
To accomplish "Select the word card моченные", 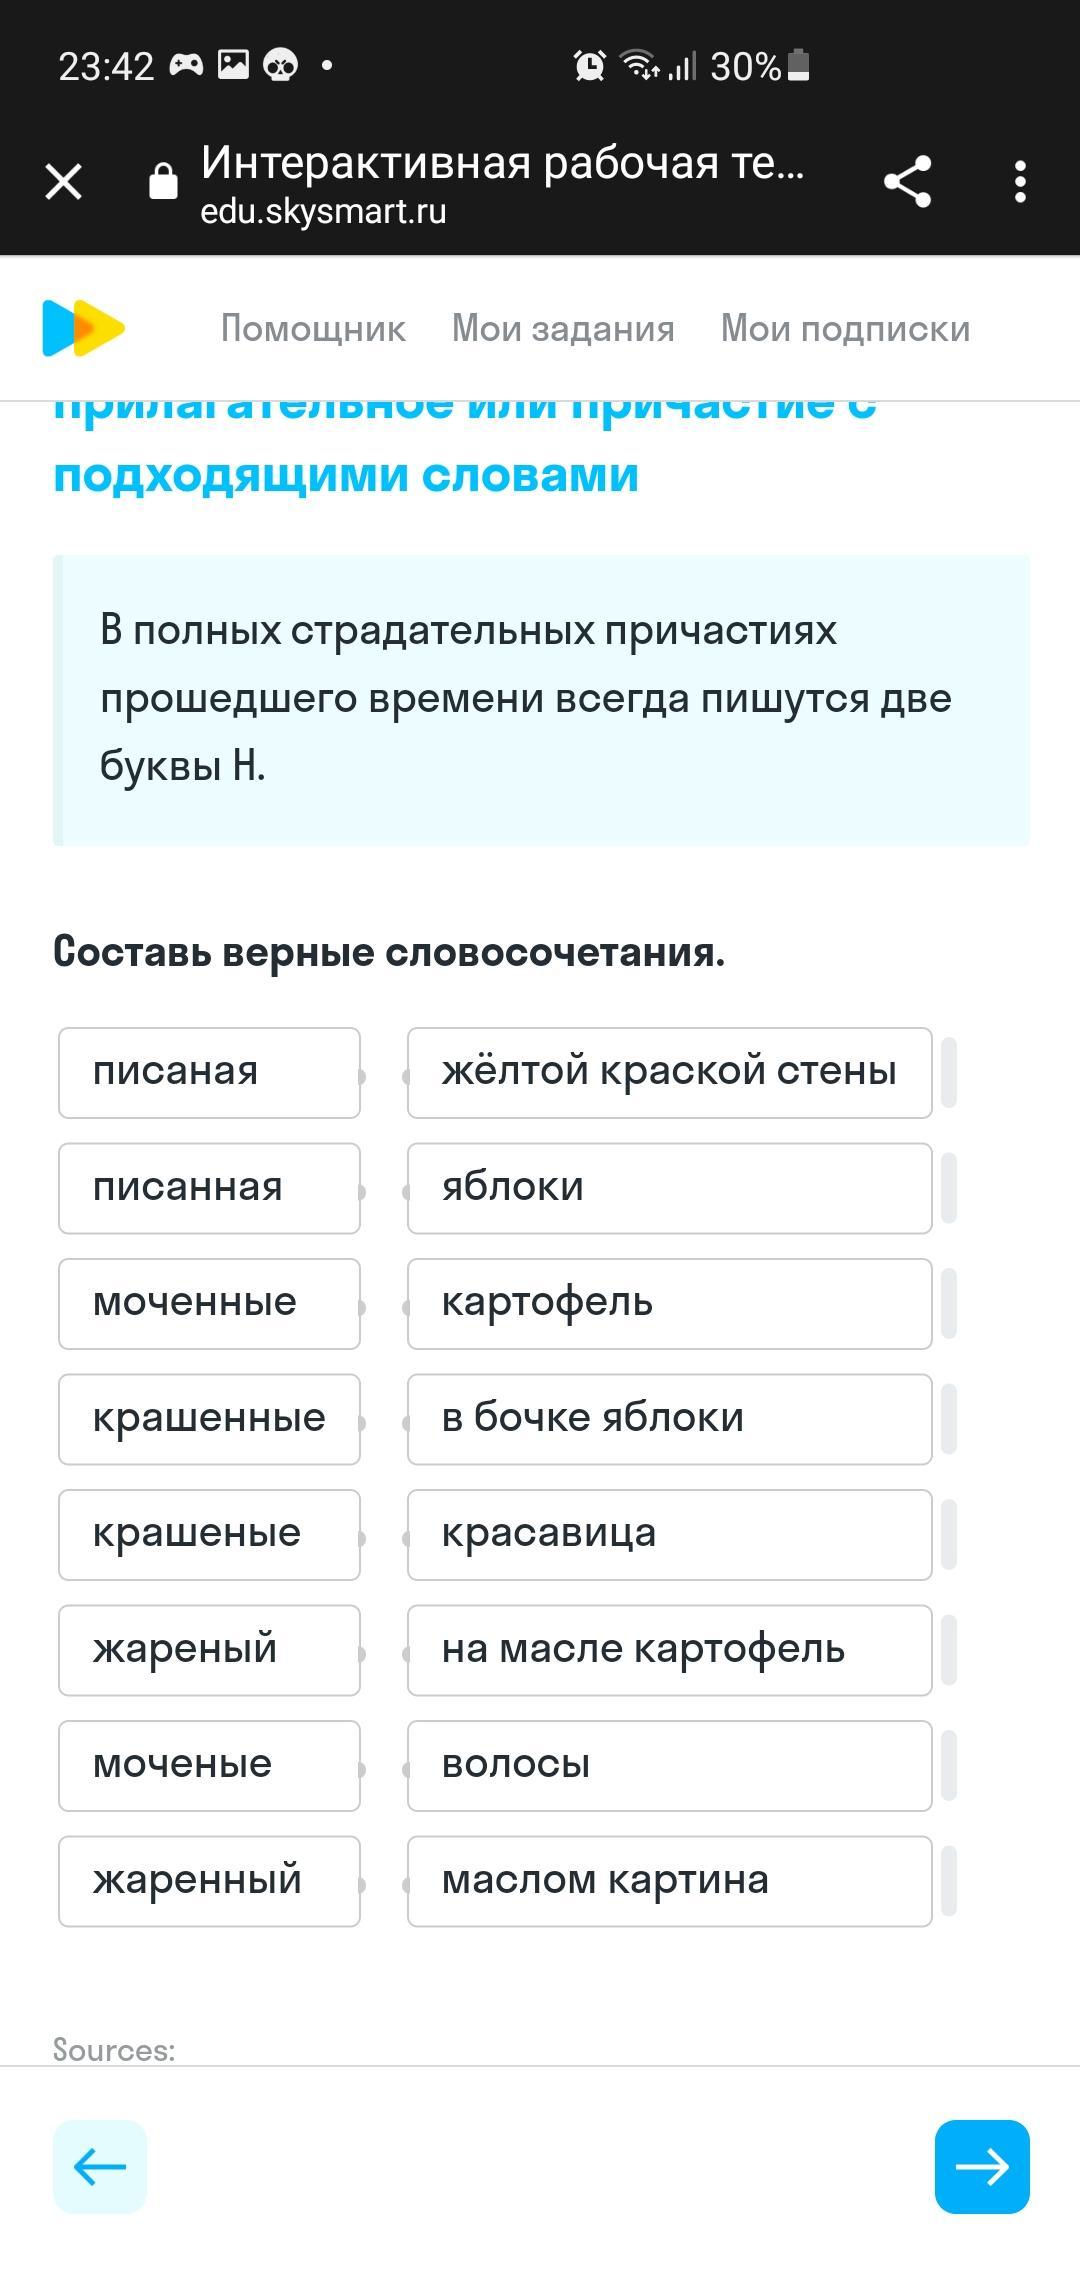I will [209, 1304].
